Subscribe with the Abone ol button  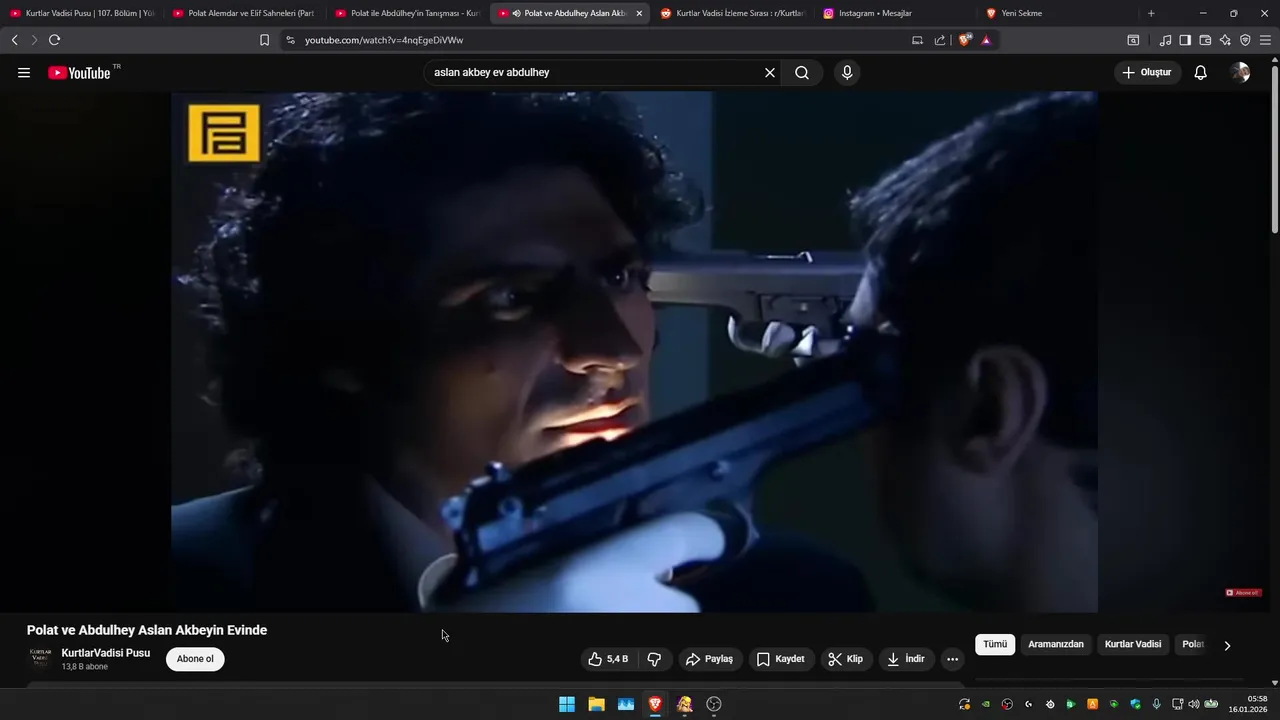tap(195, 659)
